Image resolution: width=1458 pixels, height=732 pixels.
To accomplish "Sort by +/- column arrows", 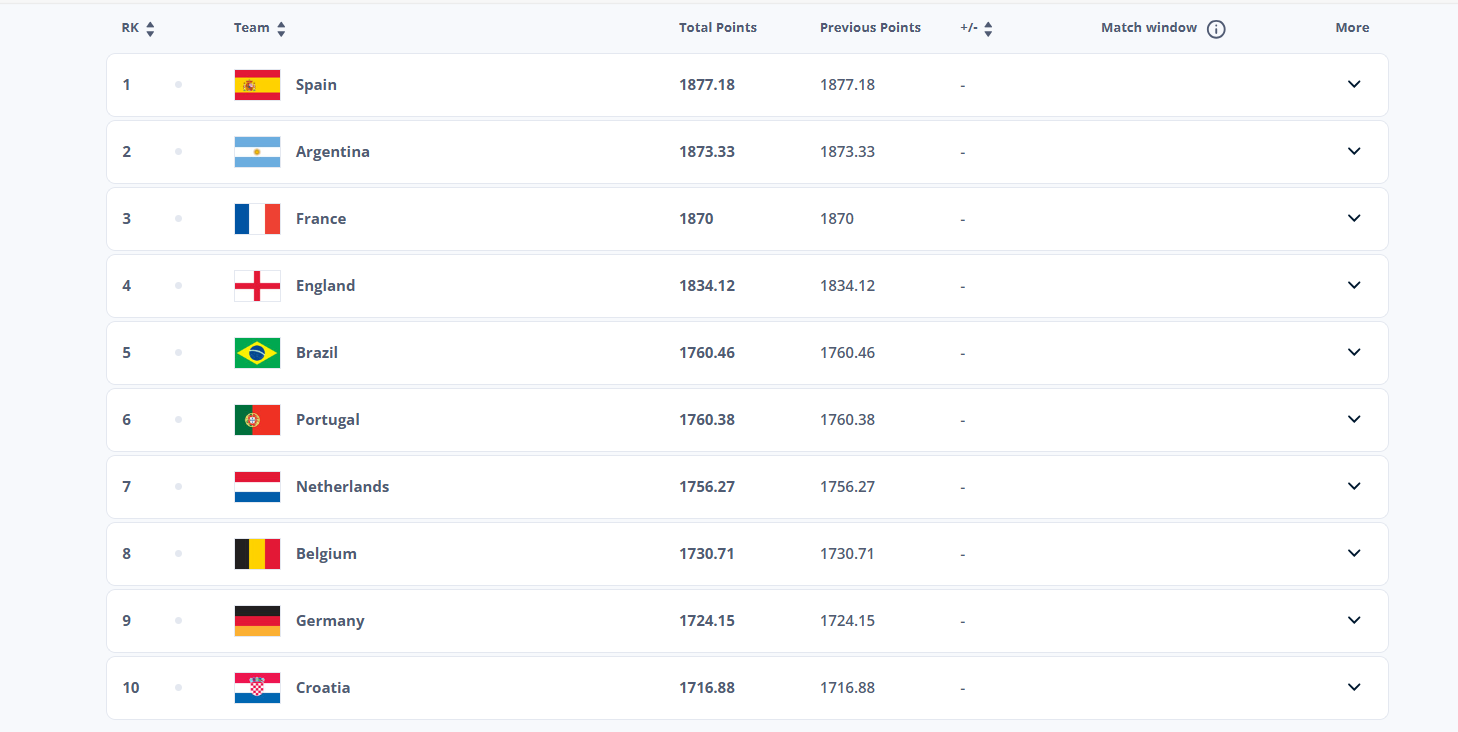I will click(988, 29).
